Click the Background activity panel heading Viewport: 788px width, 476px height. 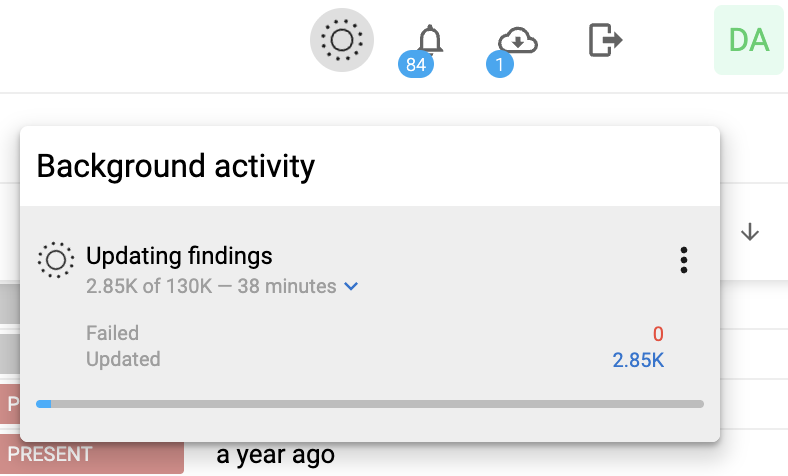(x=176, y=166)
